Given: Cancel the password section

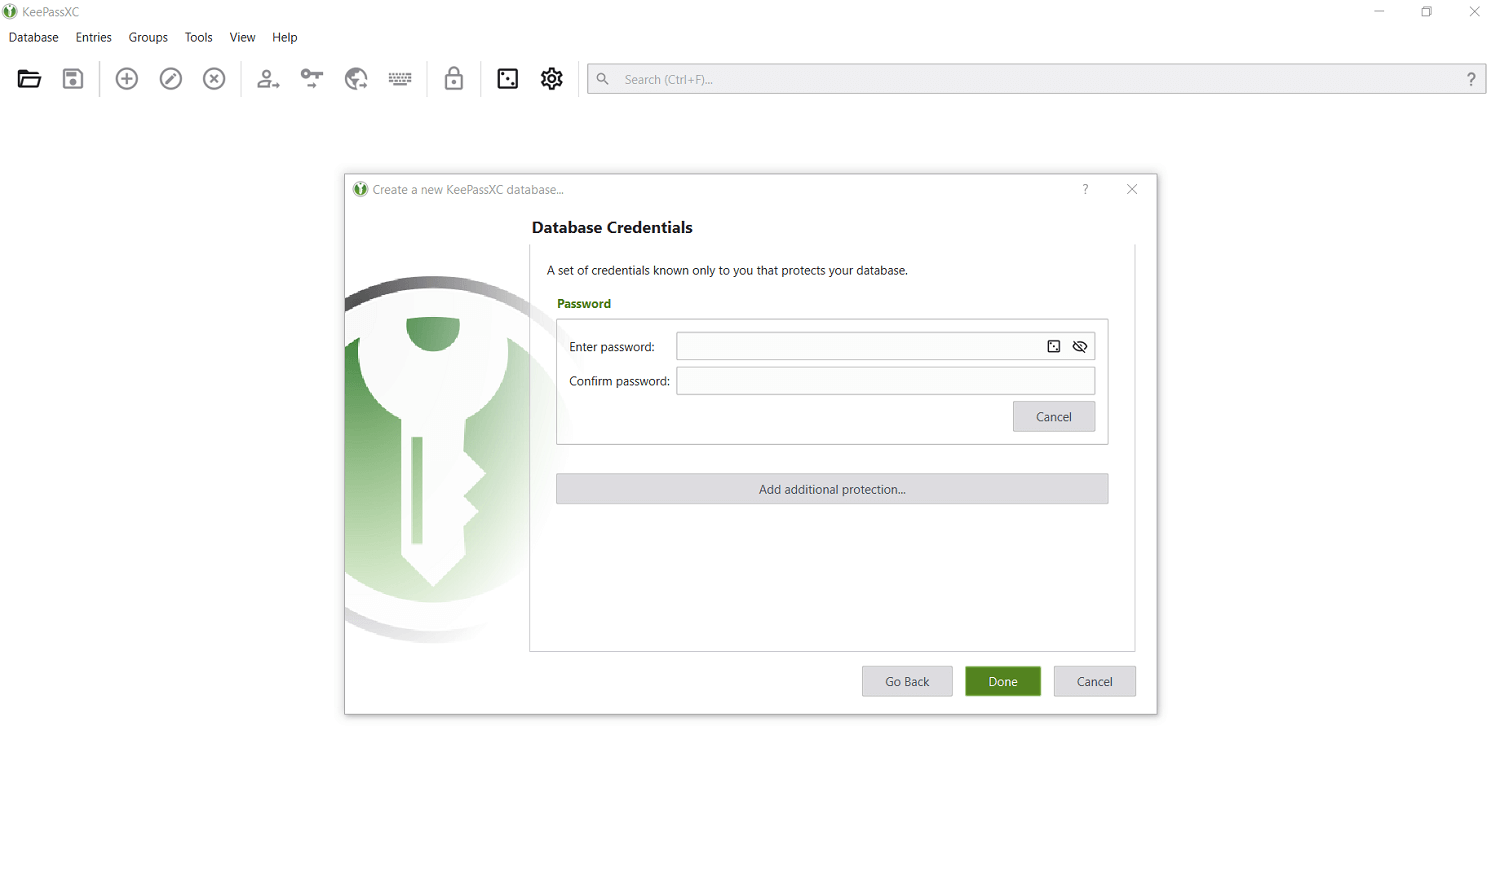Looking at the screenshot, I should (1054, 417).
